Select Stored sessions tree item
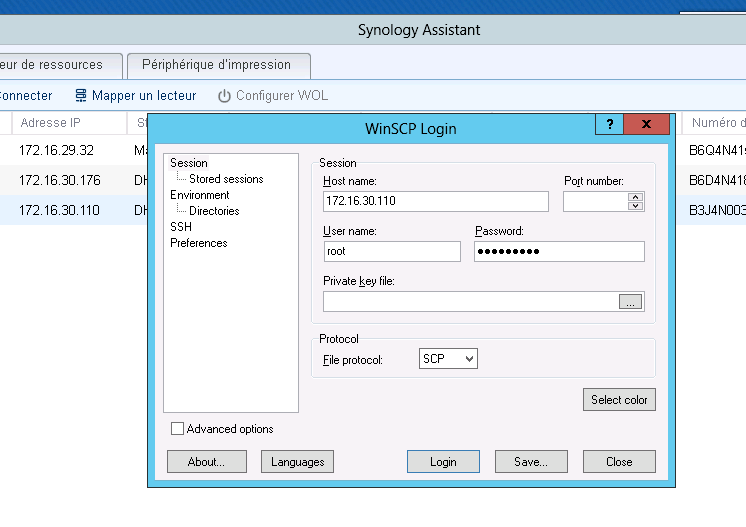The width and height of the screenshot is (746, 527). click(226, 179)
